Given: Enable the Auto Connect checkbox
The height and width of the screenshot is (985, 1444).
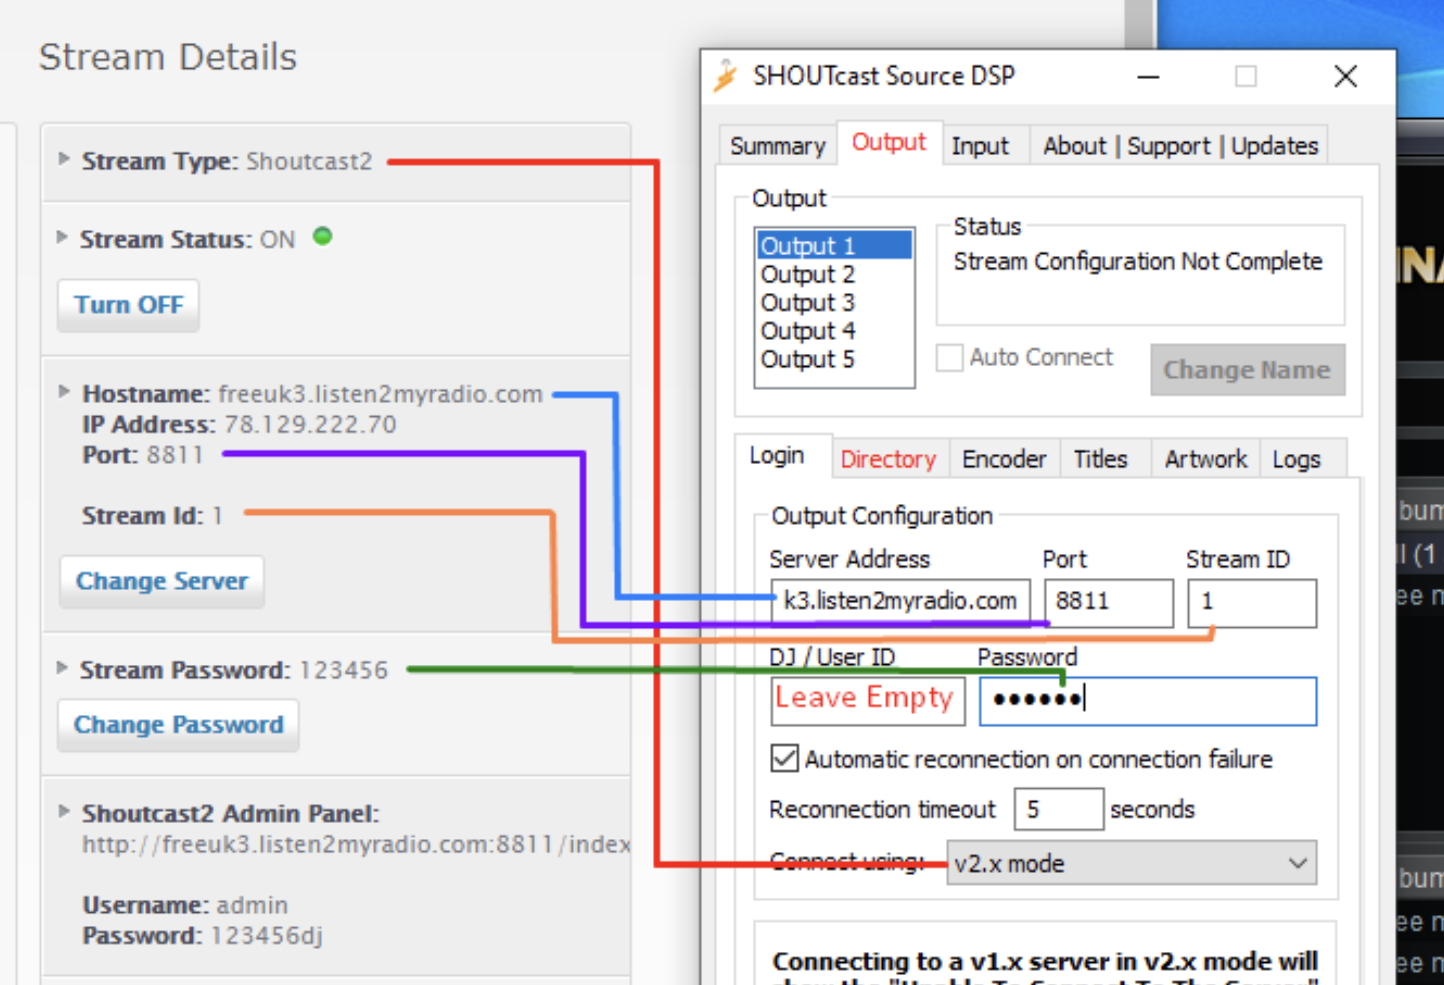Looking at the screenshot, I should [x=950, y=358].
